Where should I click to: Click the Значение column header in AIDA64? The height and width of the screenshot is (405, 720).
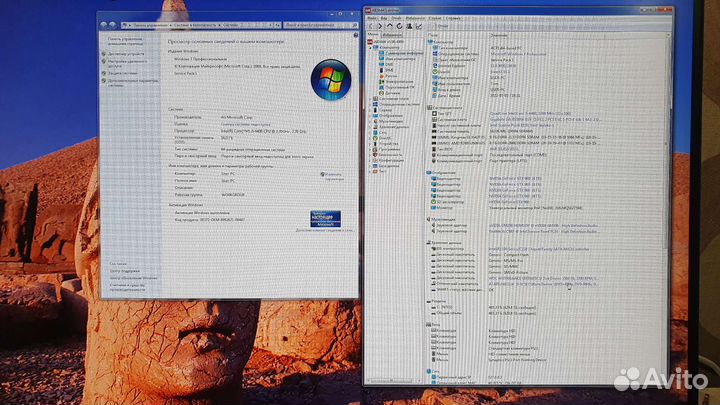(x=499, y=35)
